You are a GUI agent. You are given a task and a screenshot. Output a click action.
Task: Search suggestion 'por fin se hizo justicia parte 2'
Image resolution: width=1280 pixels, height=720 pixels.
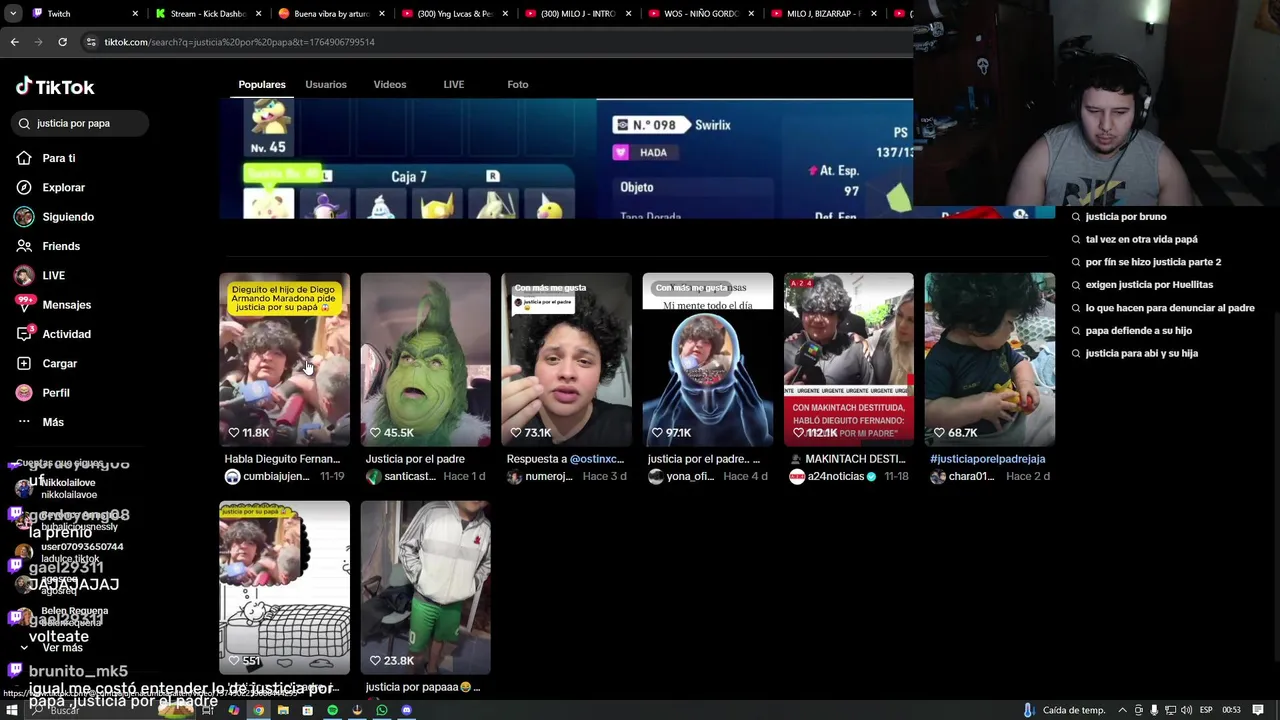pyautogui.click(x=1153, y=262)
